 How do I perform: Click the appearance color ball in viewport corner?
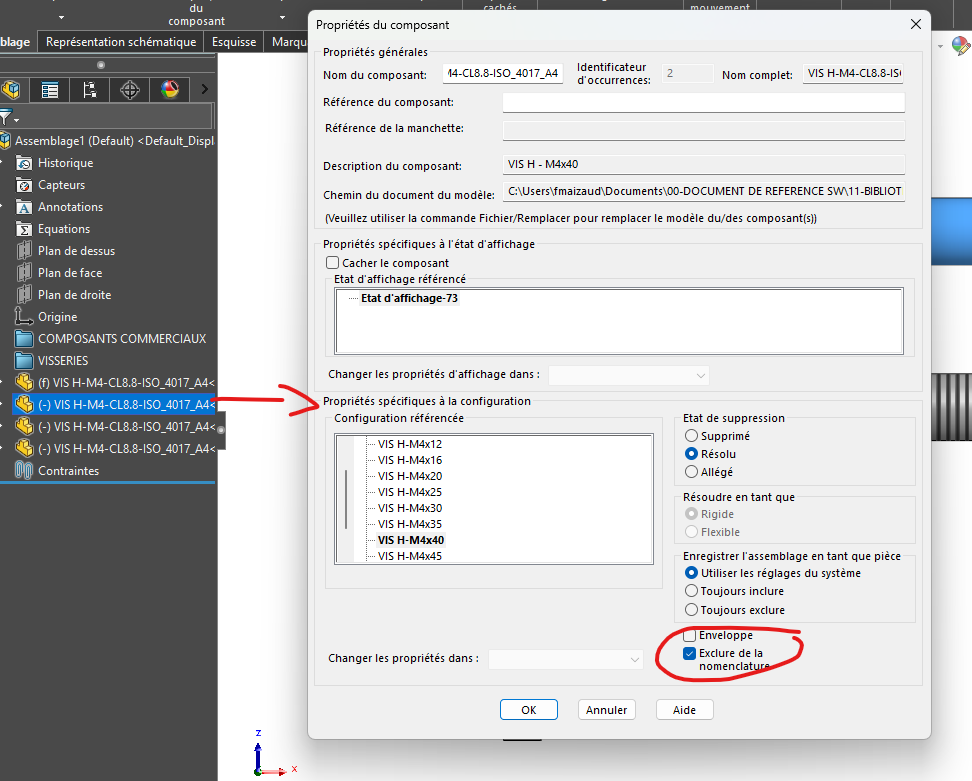point(959,46)
